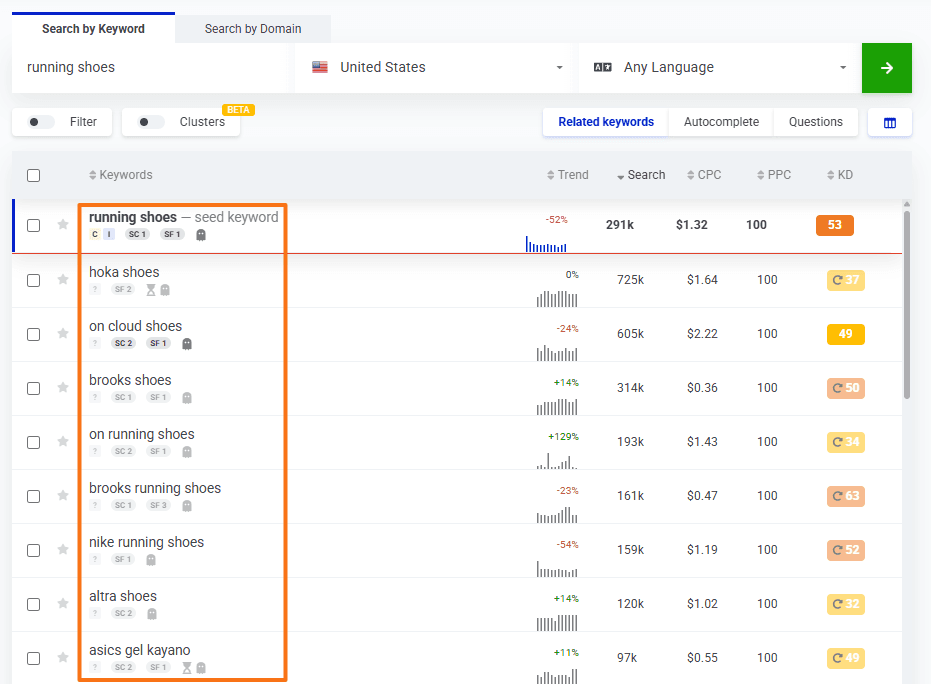Switch to Search by Domain tab

(253, 28)
